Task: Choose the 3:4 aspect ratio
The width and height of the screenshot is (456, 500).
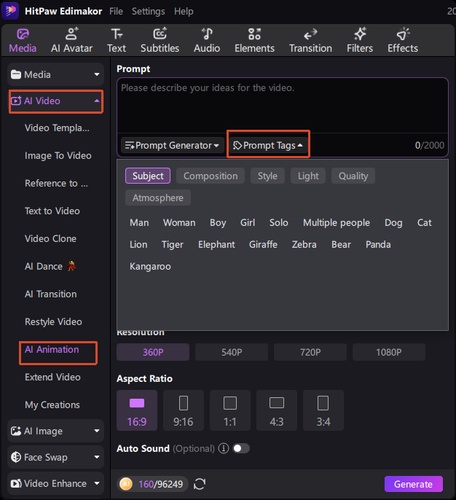Action: coord(323,410)
